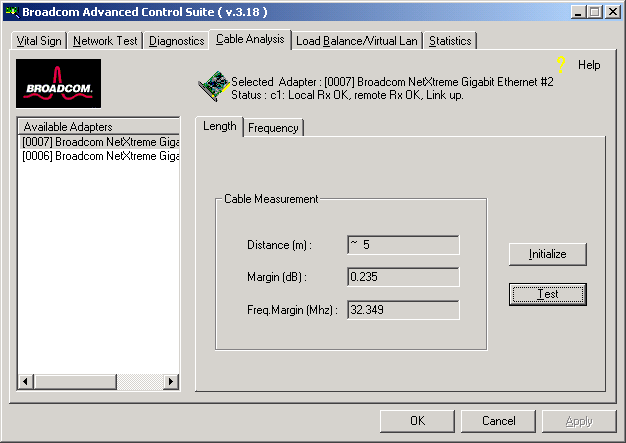
Task: Go to Load Balance/Virtual Lan tab
Action: point(357,41)
